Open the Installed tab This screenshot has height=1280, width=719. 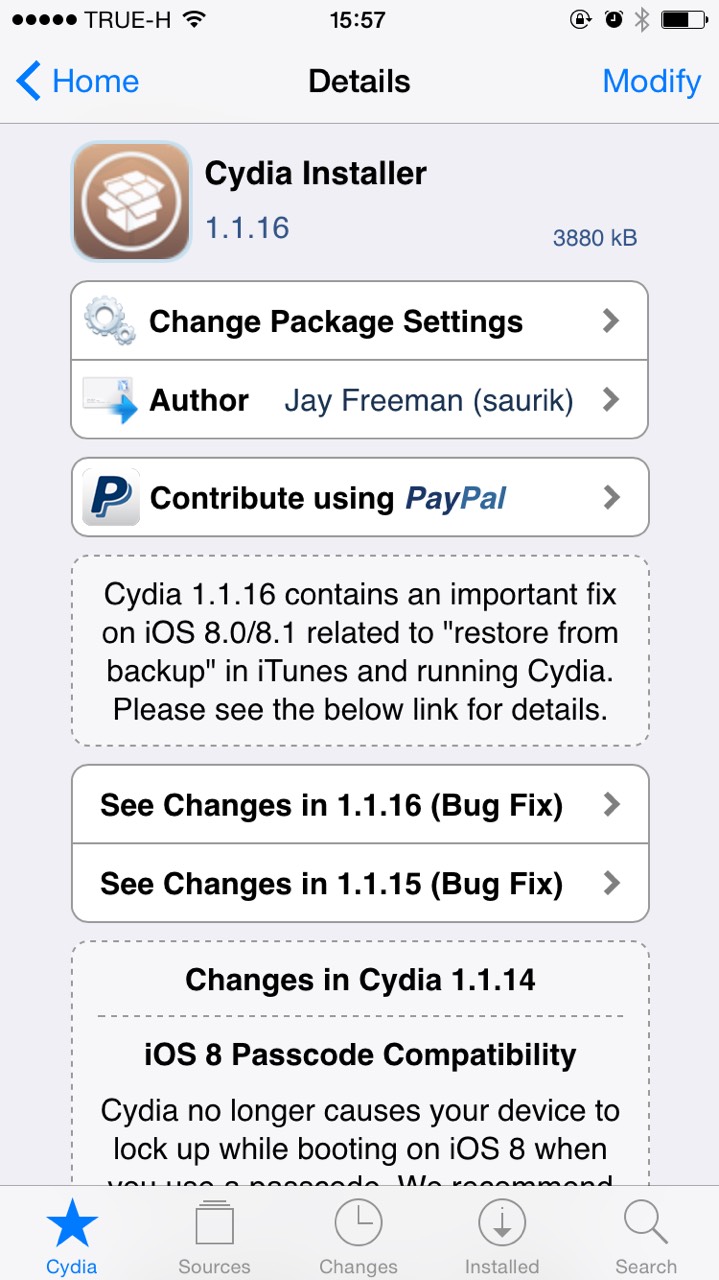[502, 1238]
